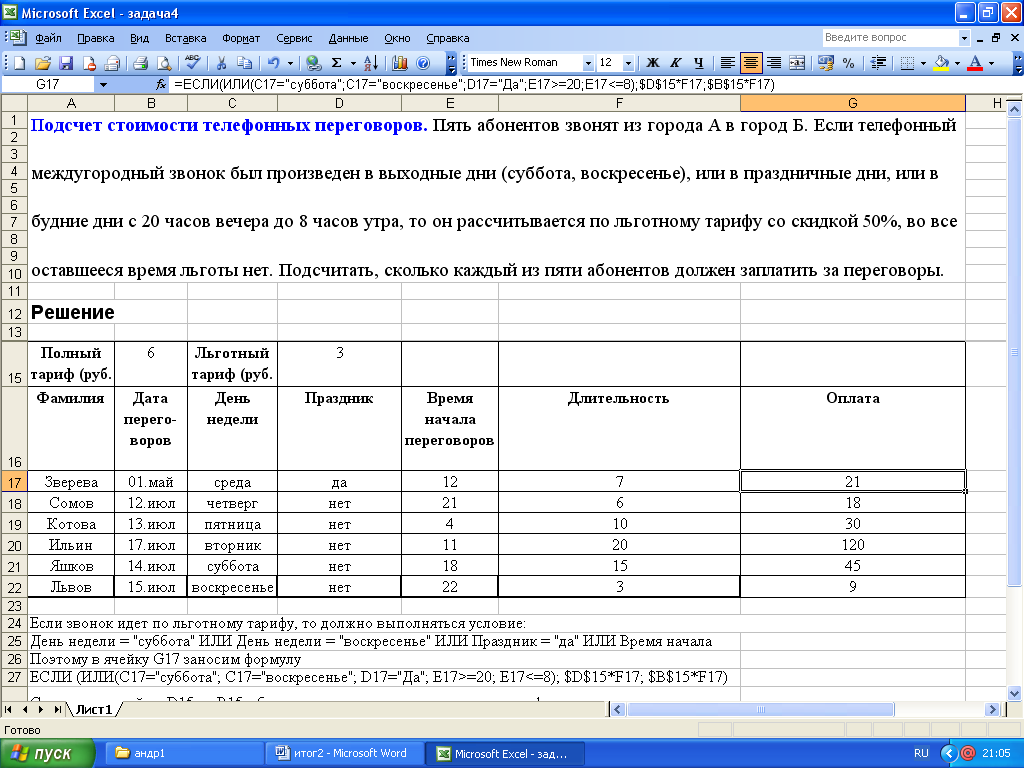Click the Open file folder icon
The image size is (1024, 768).
point(42,63)
